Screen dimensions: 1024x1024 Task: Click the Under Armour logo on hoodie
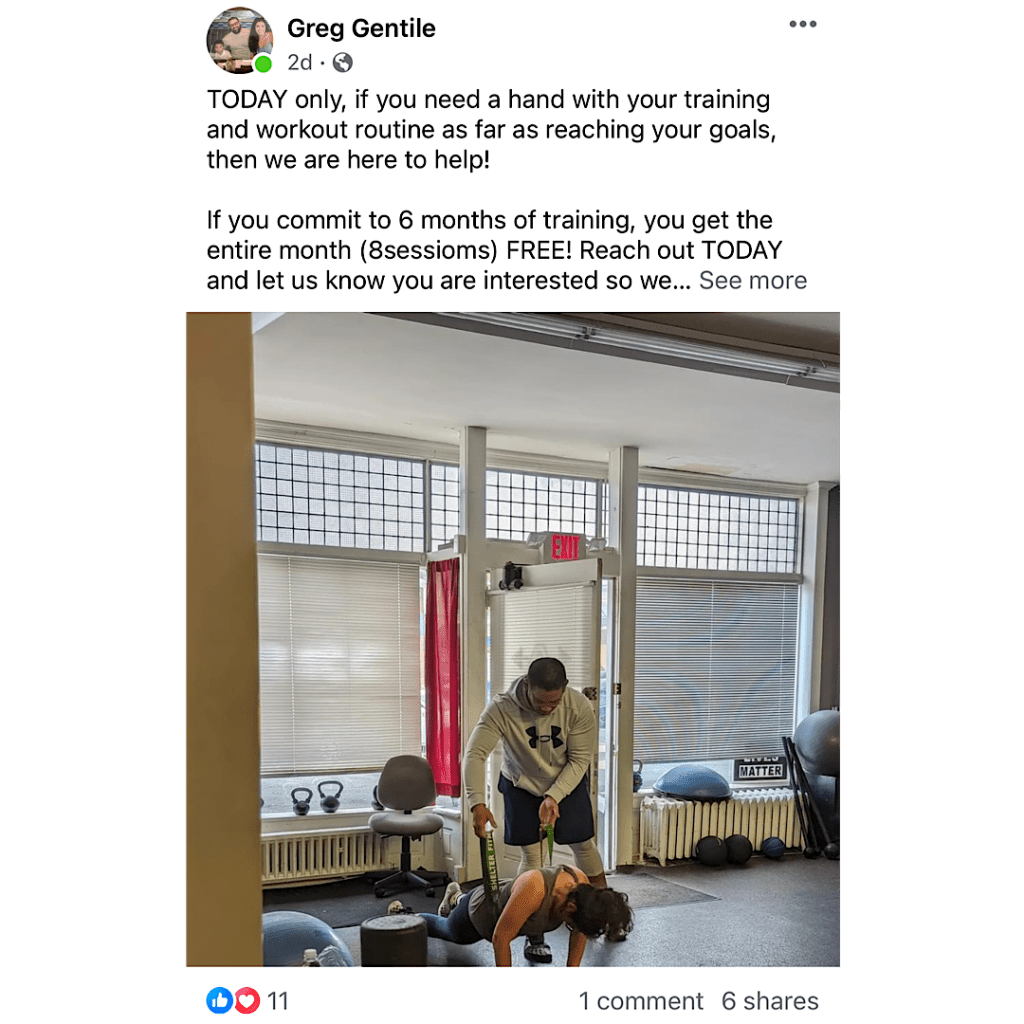coord(545,737)
